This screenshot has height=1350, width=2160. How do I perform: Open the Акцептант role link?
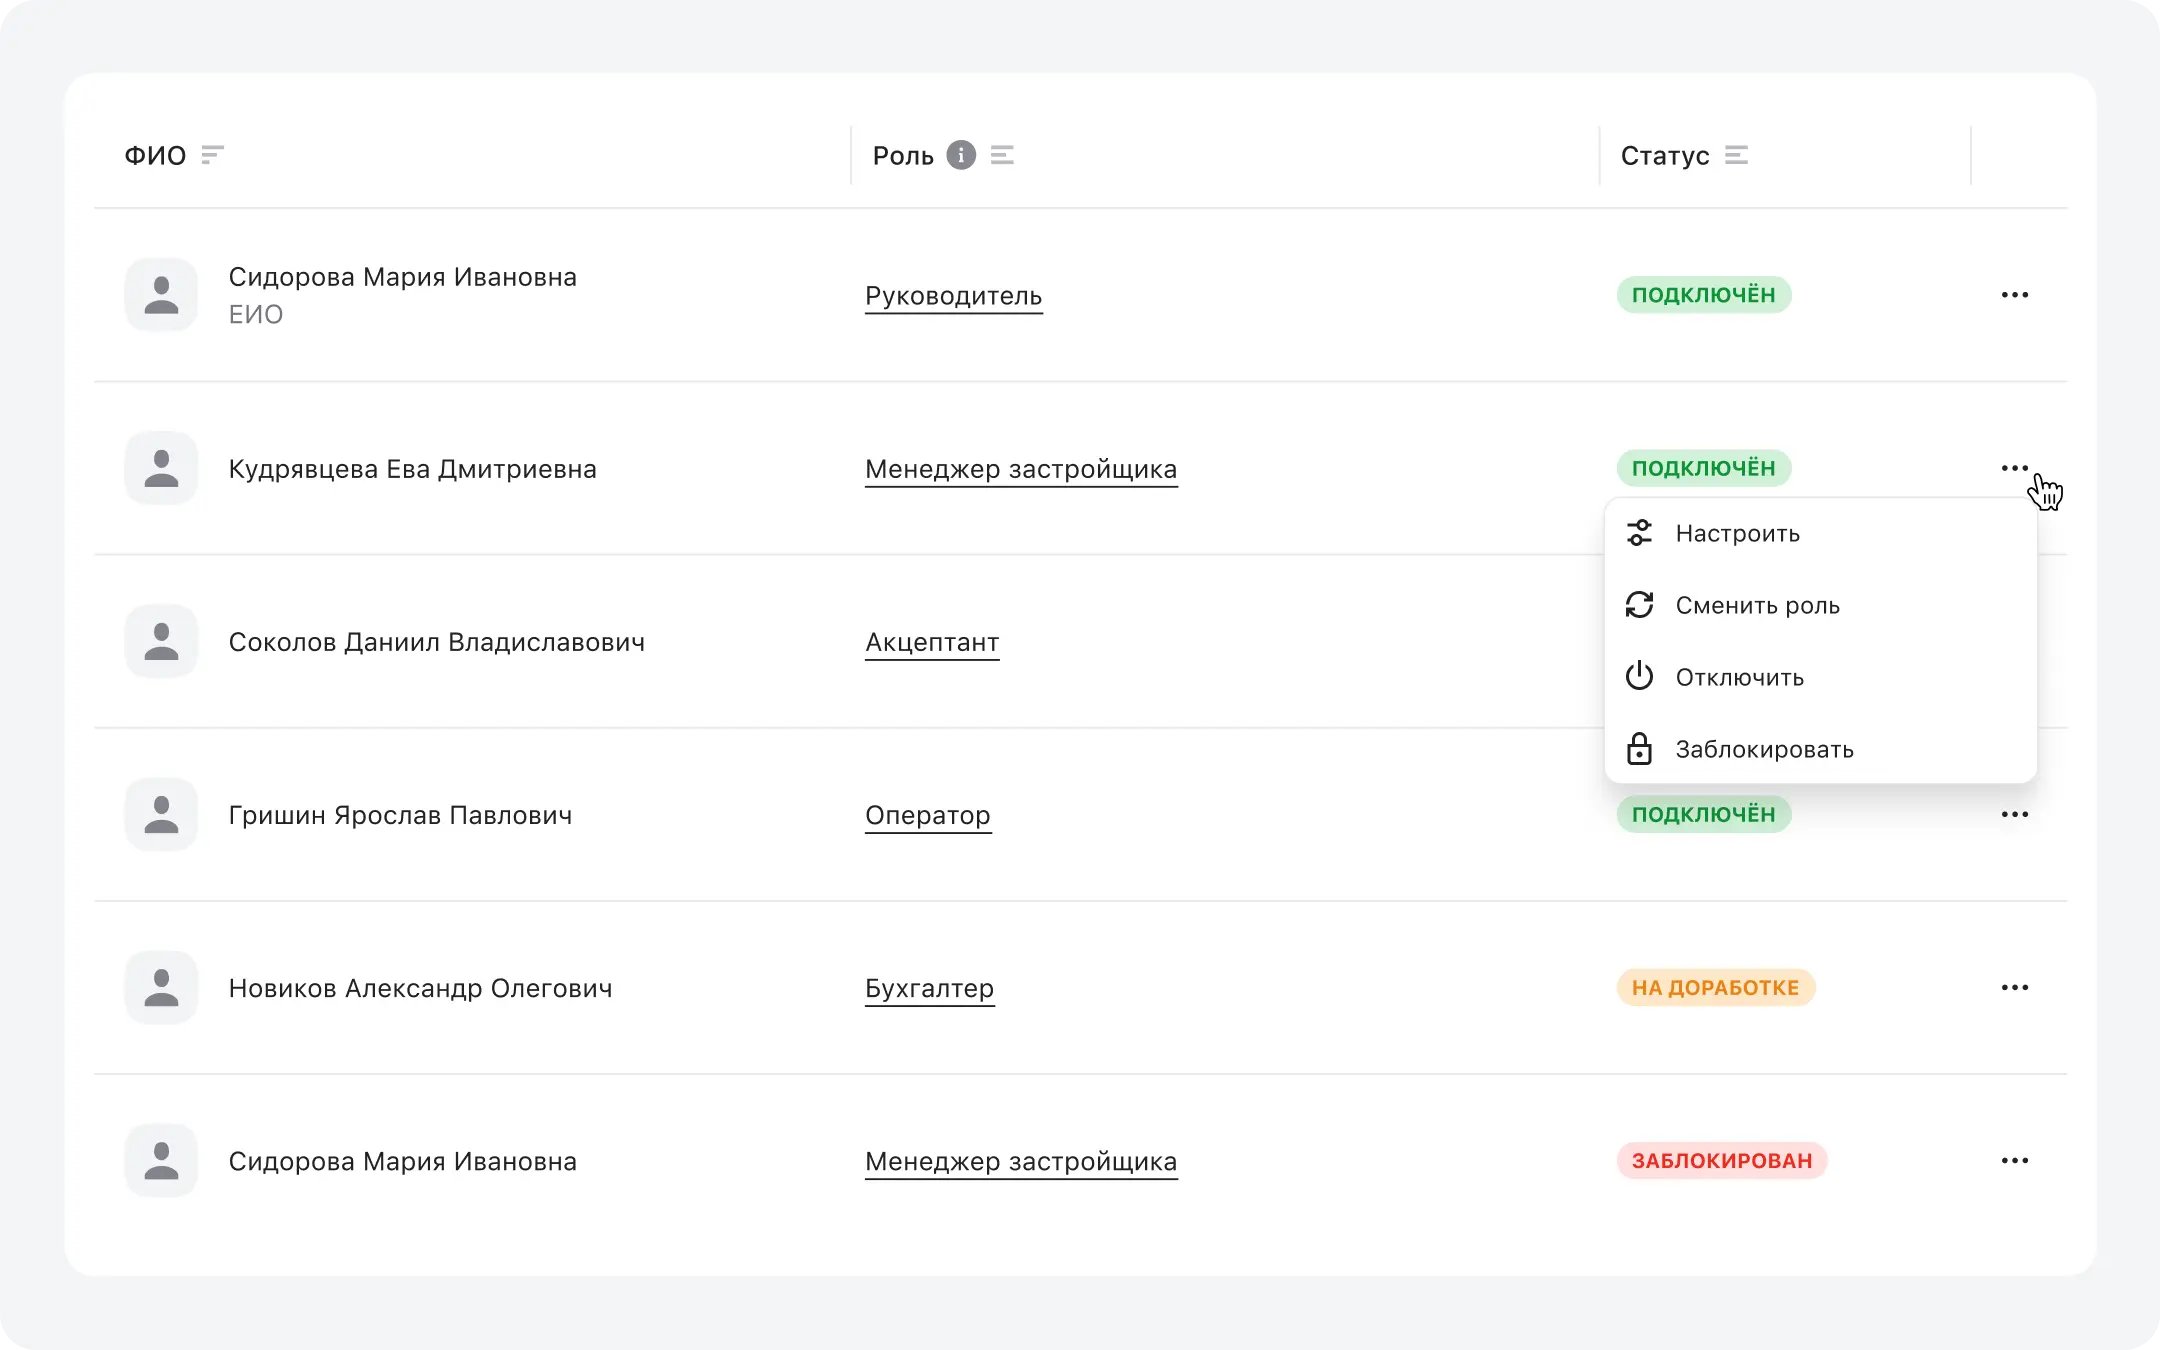coord(932,642)
